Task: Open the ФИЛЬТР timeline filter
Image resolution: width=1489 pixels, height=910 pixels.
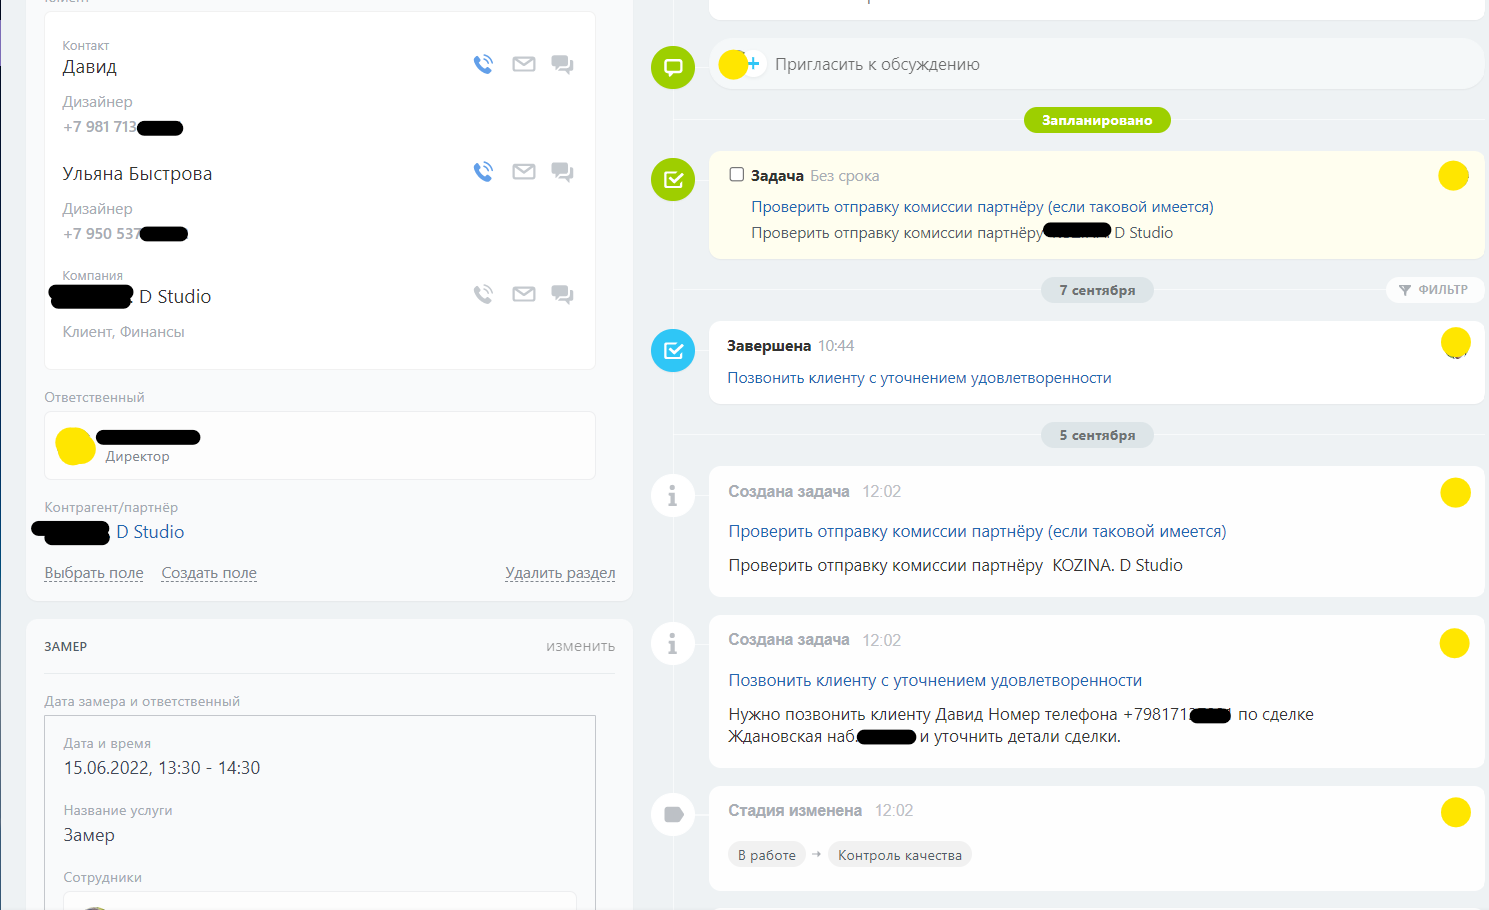Action: 1434,290
